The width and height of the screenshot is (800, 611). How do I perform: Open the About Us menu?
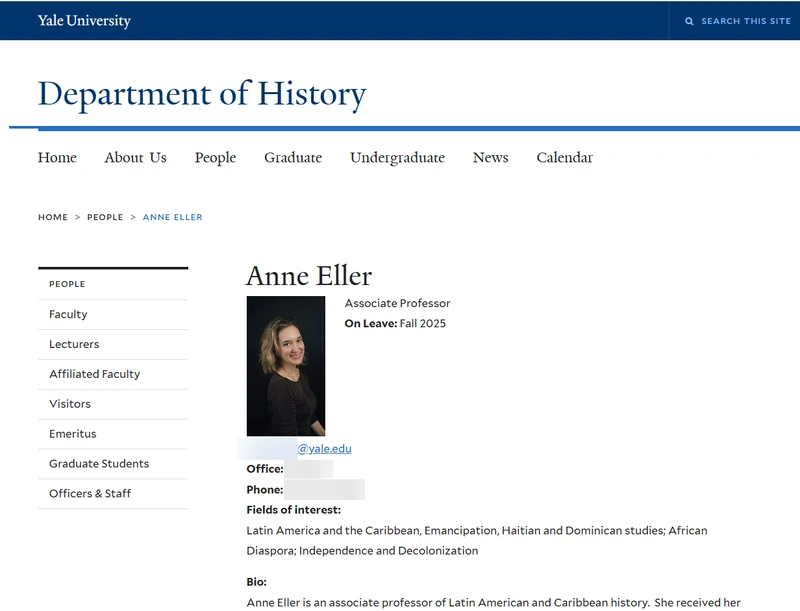point(136,158)
